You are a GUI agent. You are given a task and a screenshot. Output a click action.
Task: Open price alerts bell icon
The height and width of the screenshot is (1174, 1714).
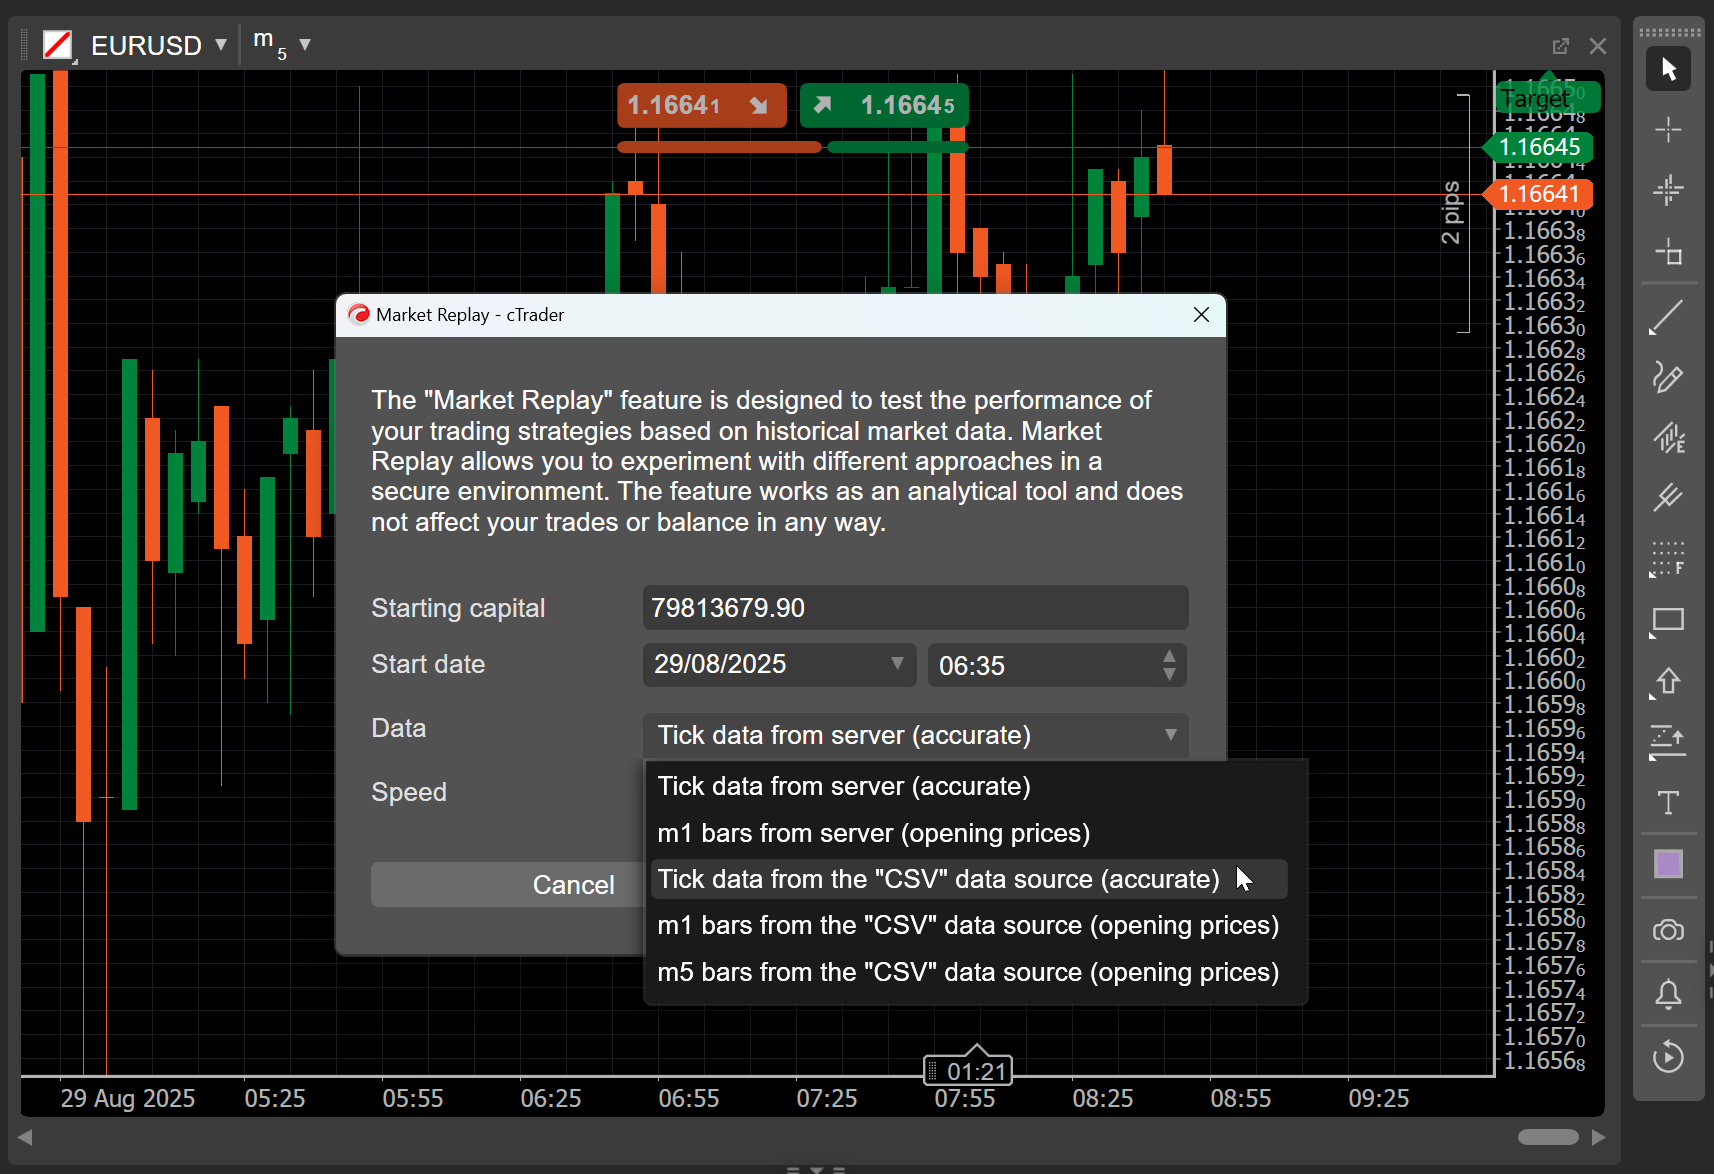tap(1667, 994)
